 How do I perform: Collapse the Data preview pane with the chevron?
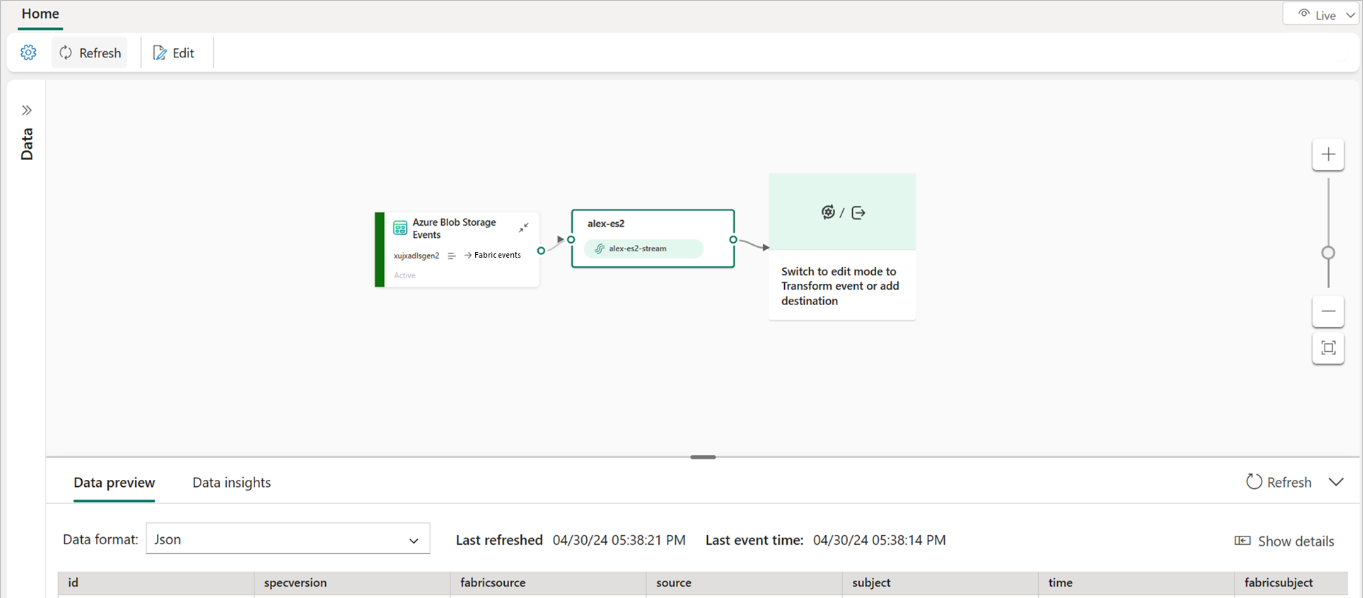pos(1337,481)
